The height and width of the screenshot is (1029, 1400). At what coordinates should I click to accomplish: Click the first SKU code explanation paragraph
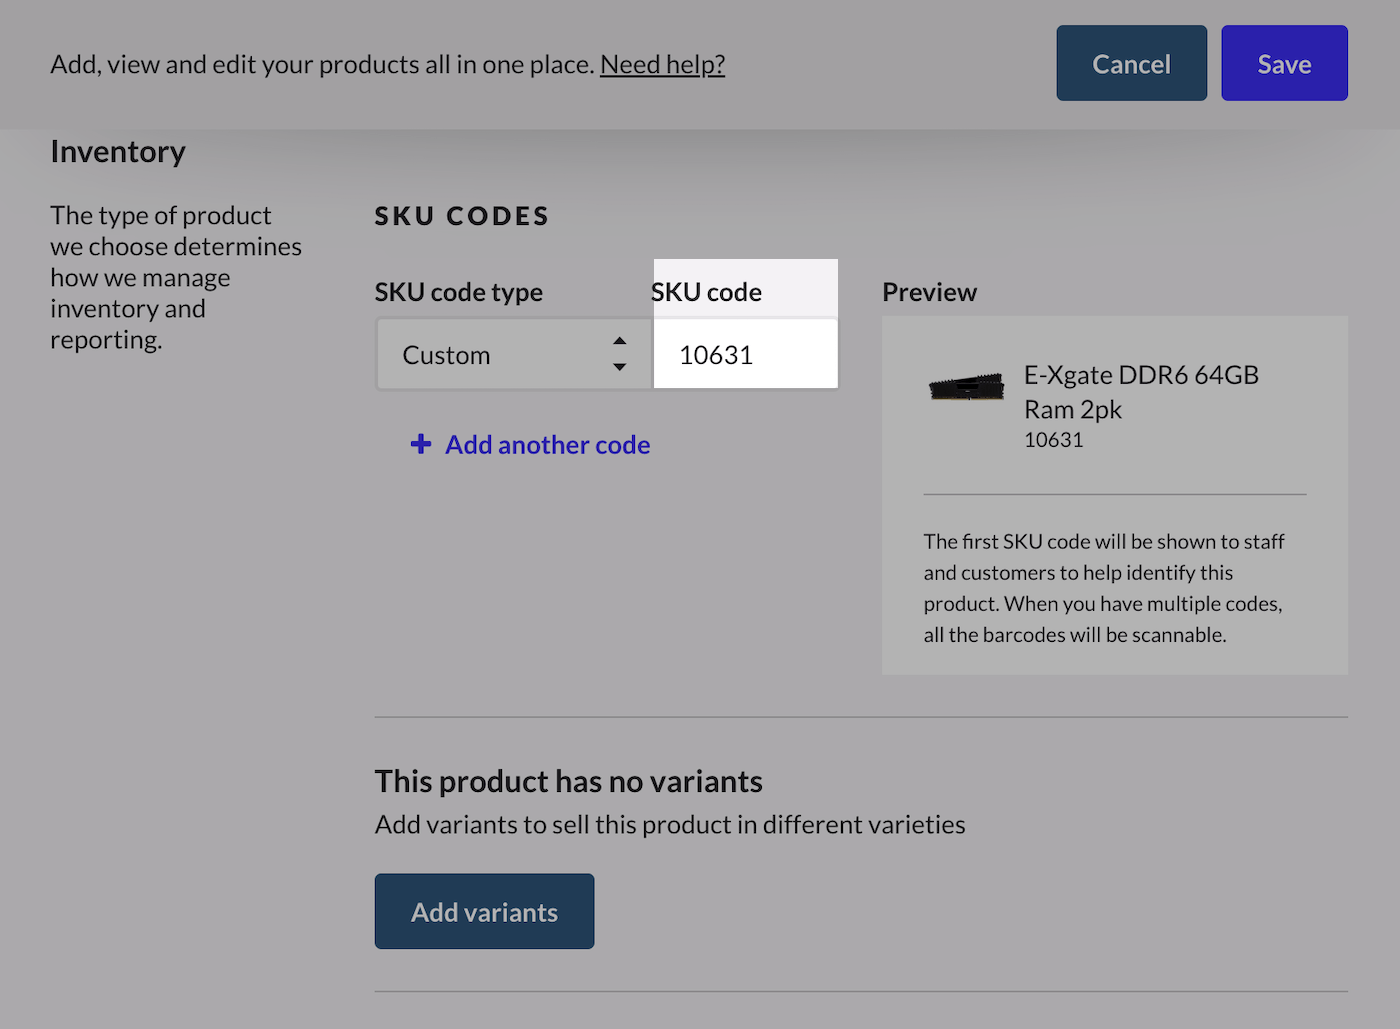click(x=1104, y=588)
